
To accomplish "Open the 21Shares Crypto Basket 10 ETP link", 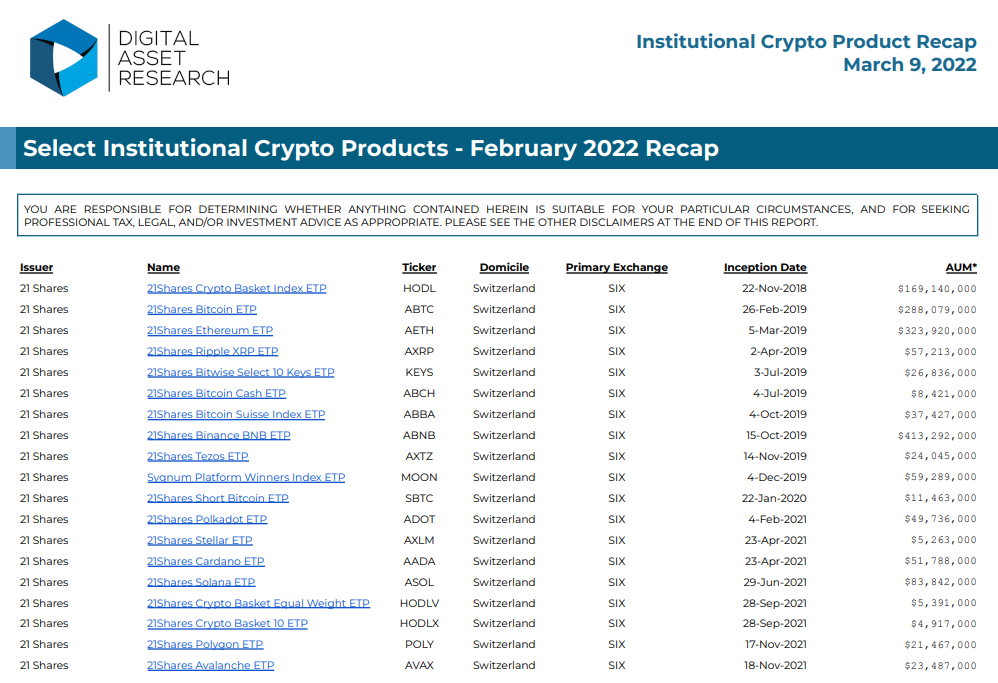I will (227, 623).
